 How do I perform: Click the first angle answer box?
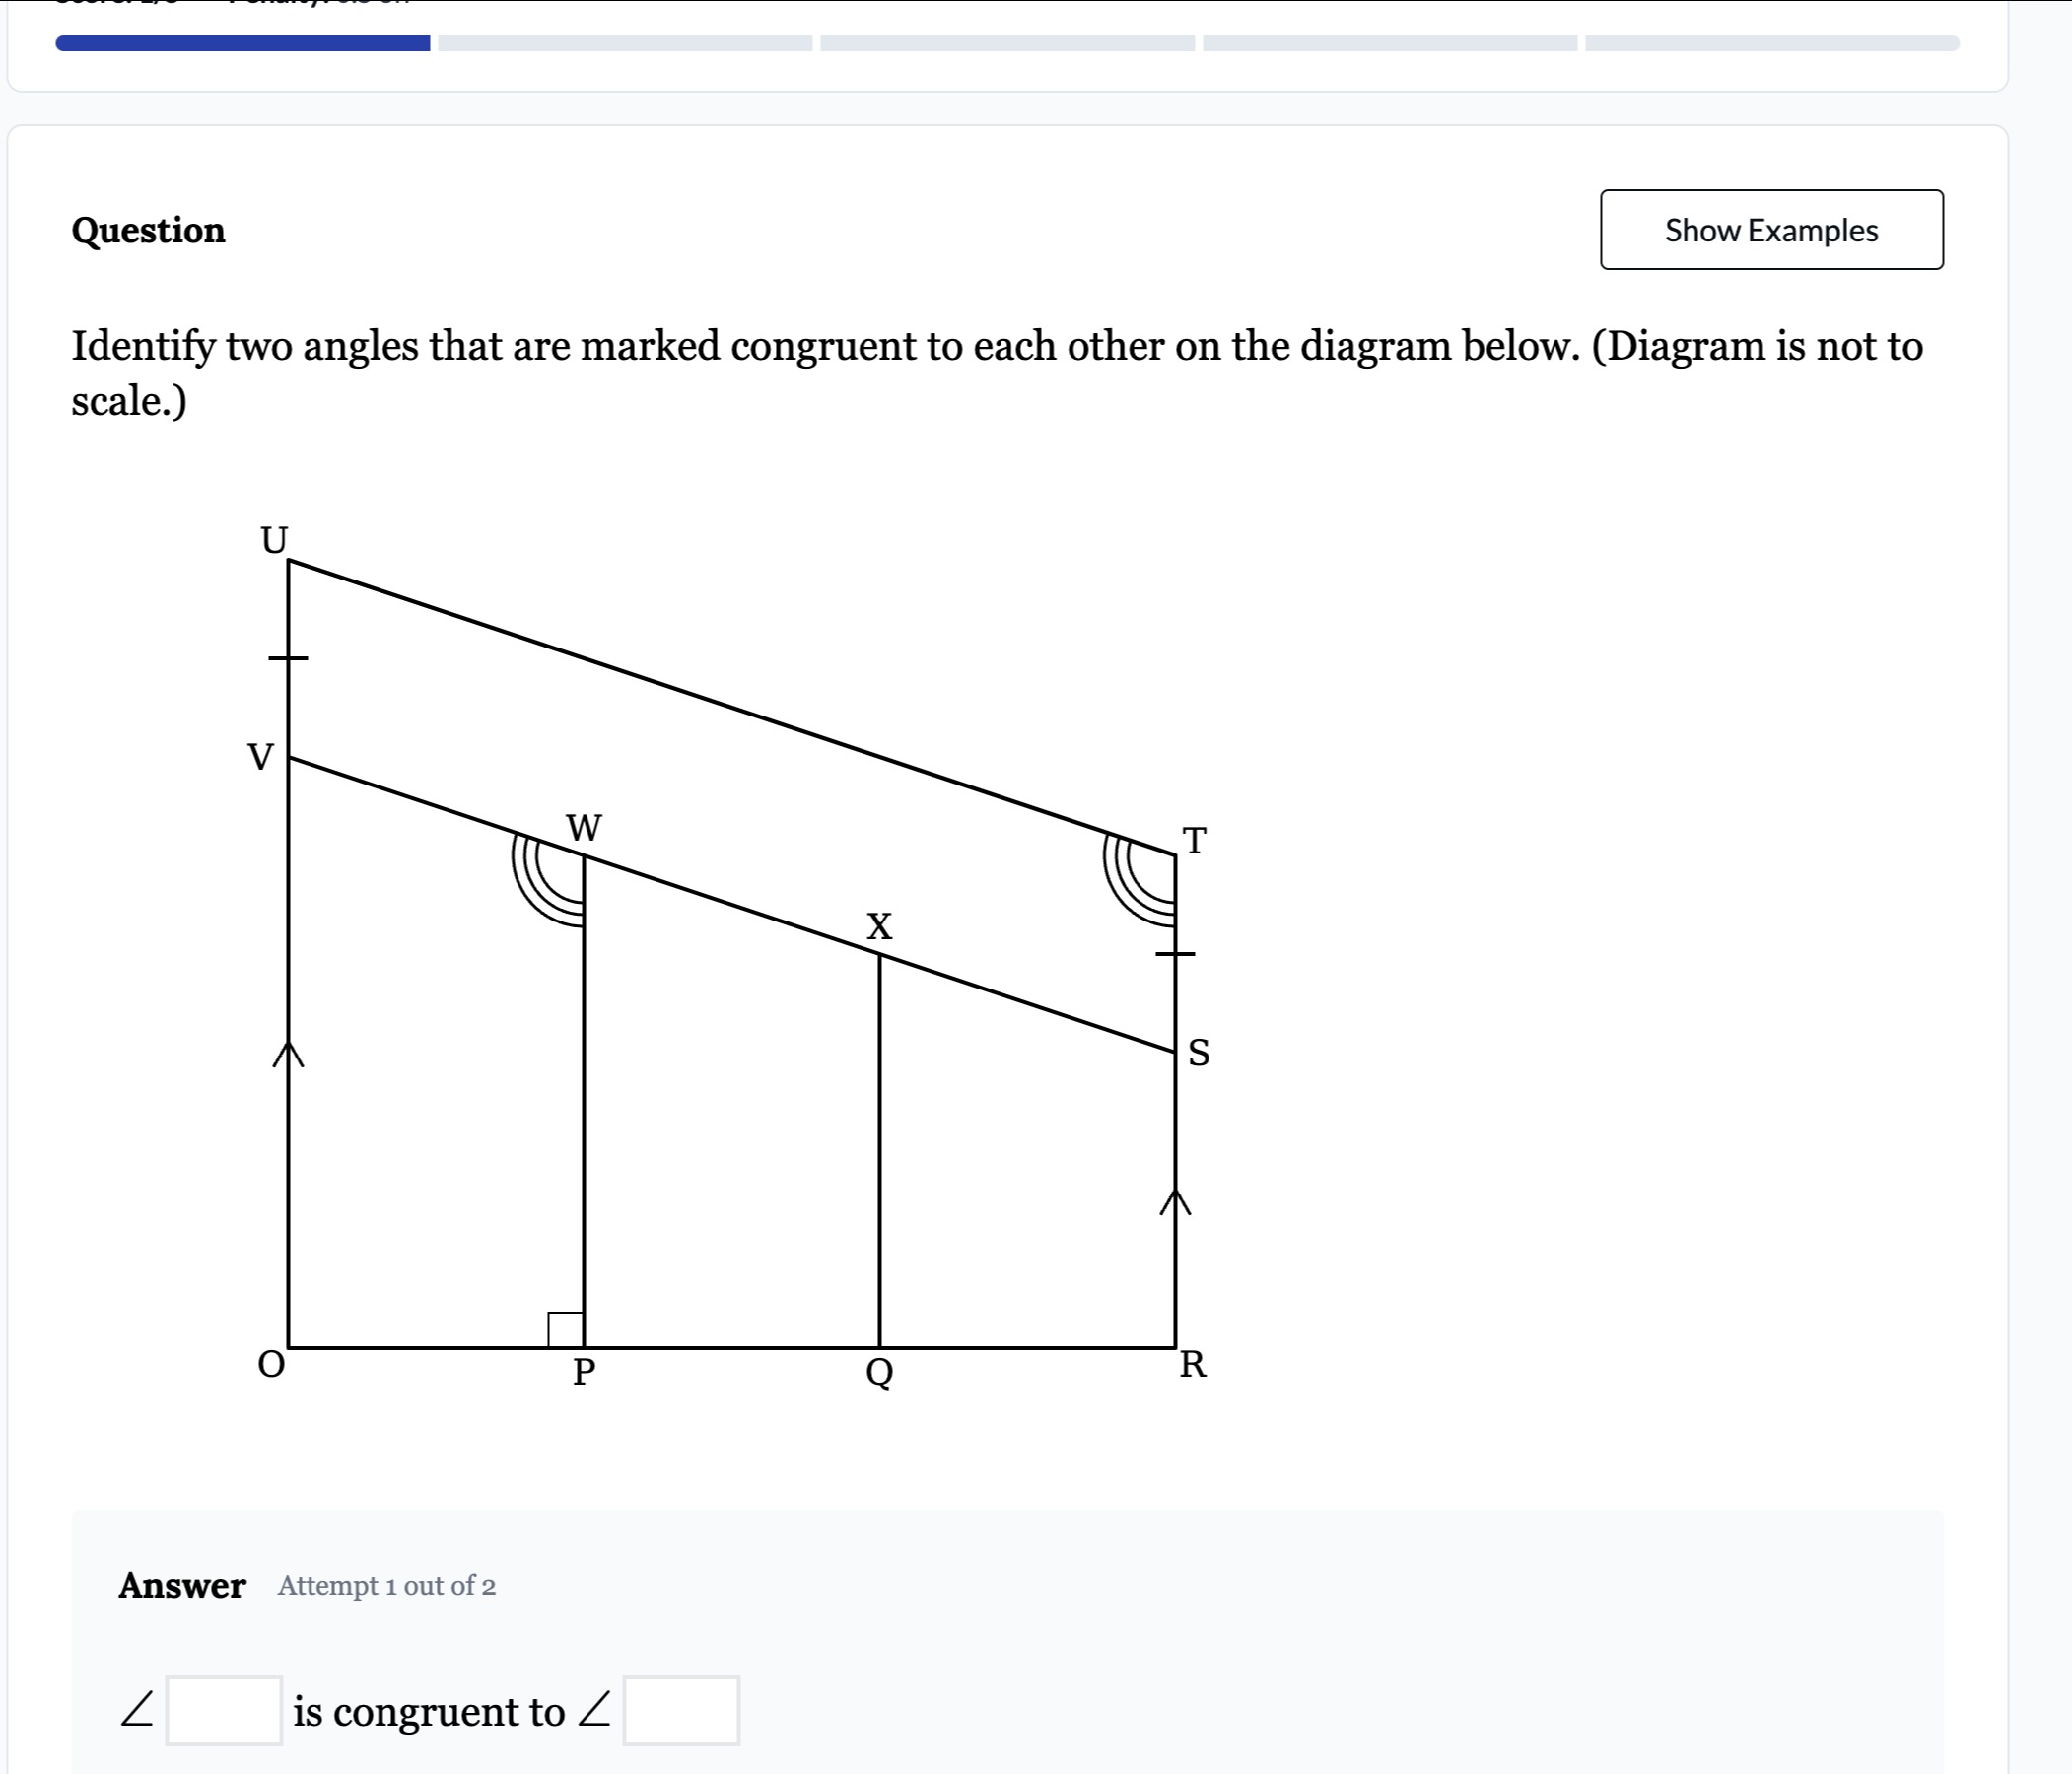[224, 1711]
